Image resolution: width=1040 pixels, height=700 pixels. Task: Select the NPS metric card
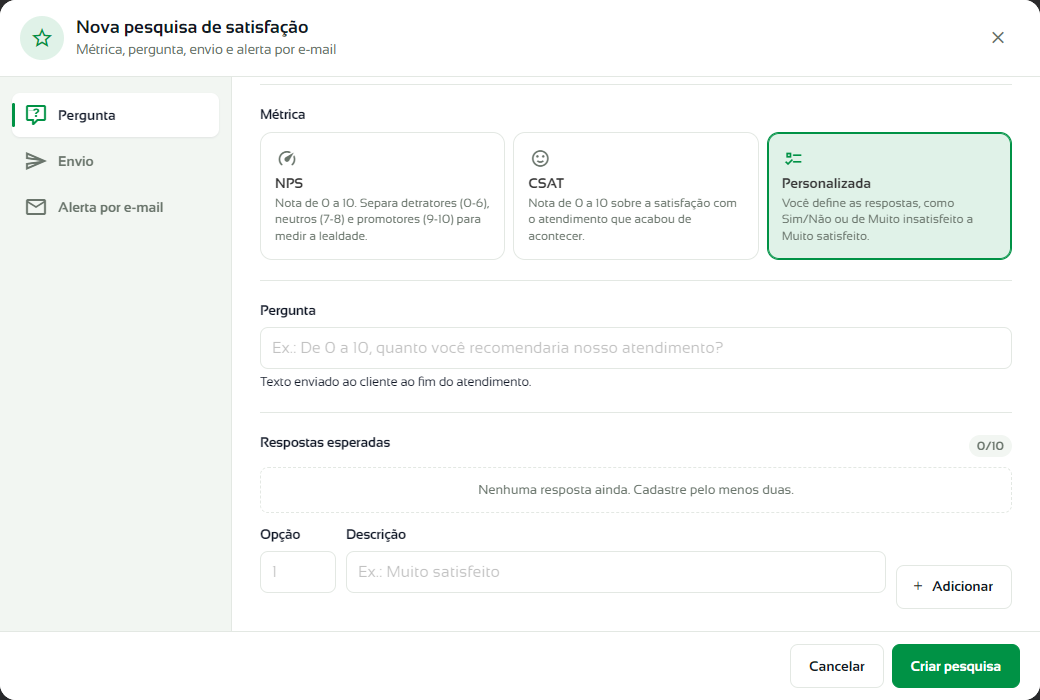pos(382,196)
